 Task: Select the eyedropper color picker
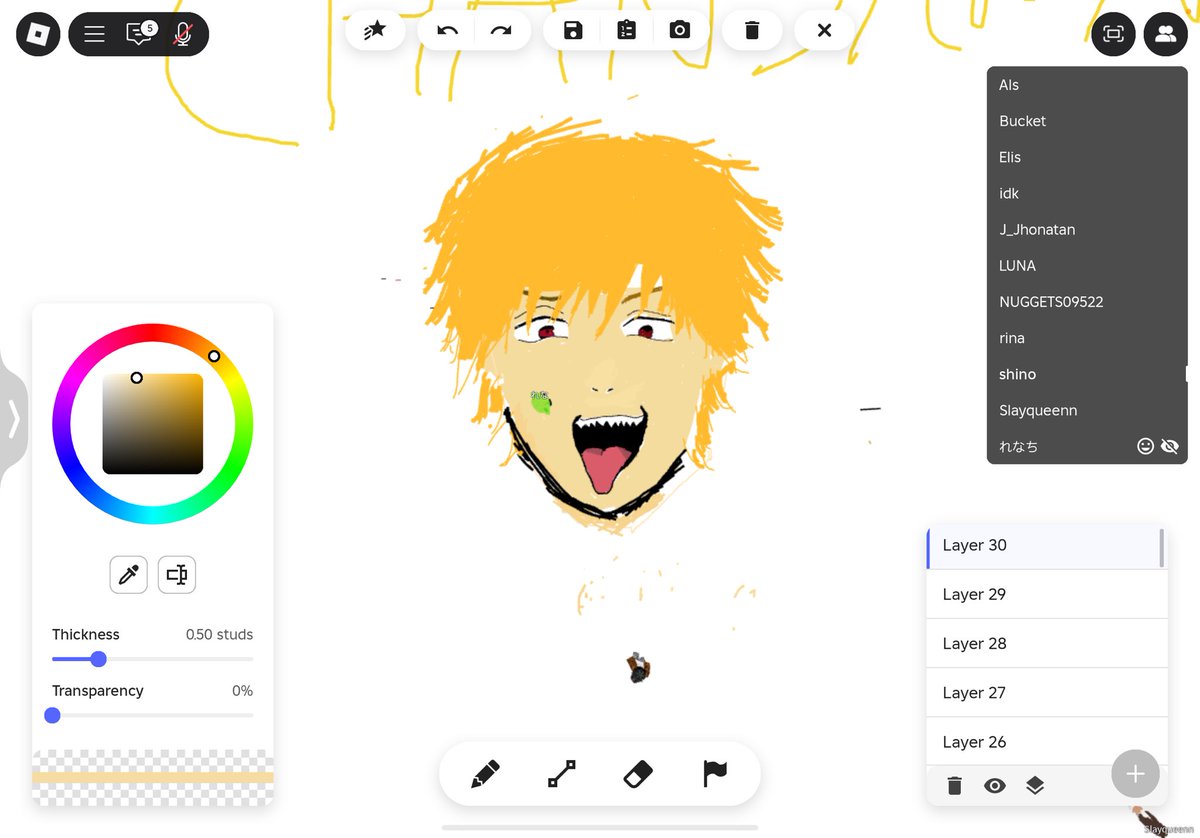(x=128, y=575)
